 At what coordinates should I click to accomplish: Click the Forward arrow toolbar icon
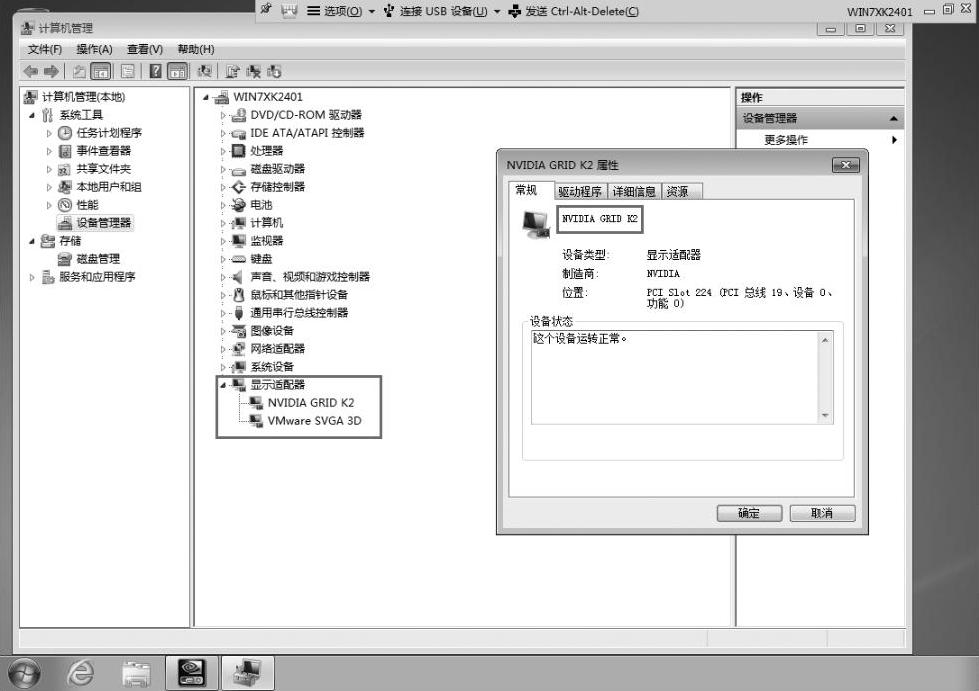click(x=51, y=72)
